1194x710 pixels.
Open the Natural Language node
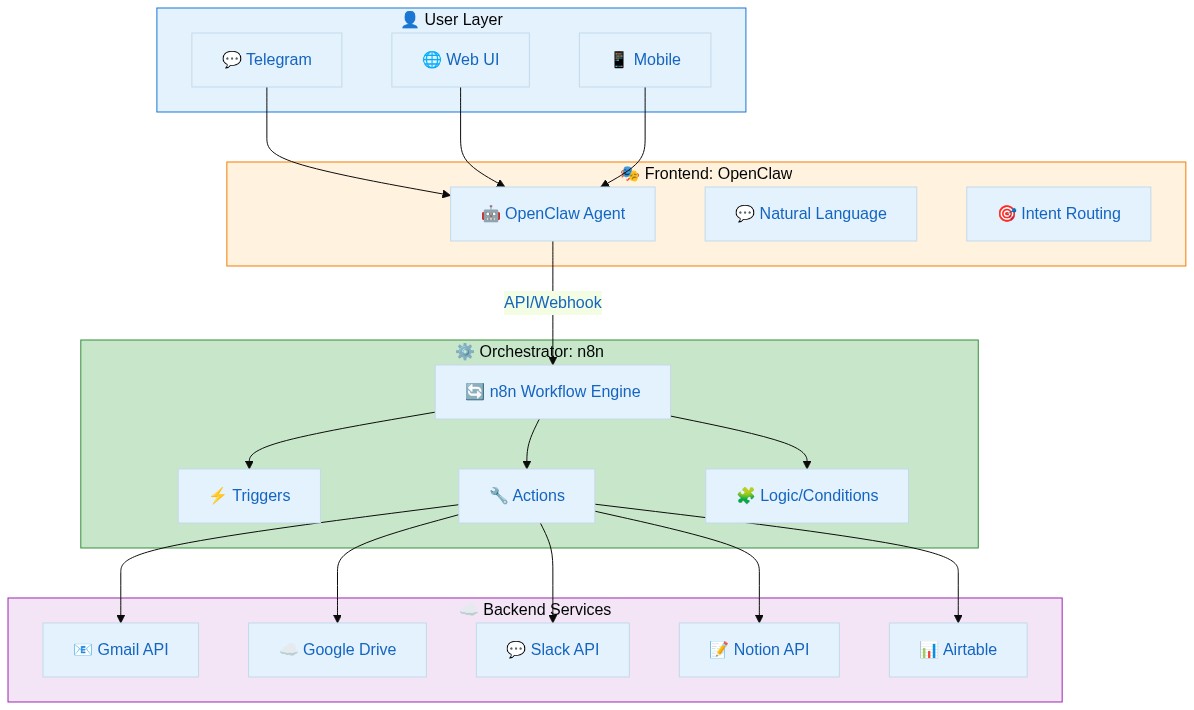tap(811, 213)
